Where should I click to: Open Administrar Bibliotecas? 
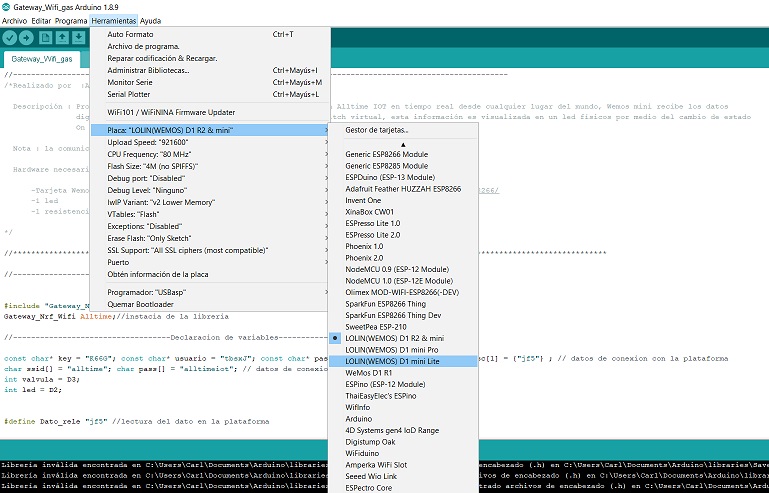tap(210, 70)
